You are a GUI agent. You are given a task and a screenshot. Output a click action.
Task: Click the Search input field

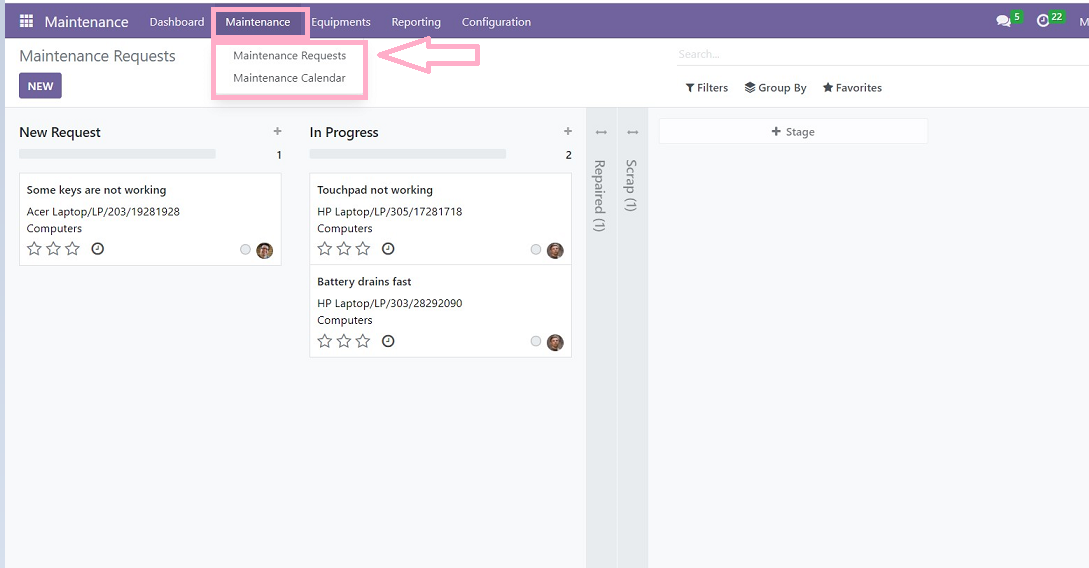pyautogui.click(x=880, y=54)
